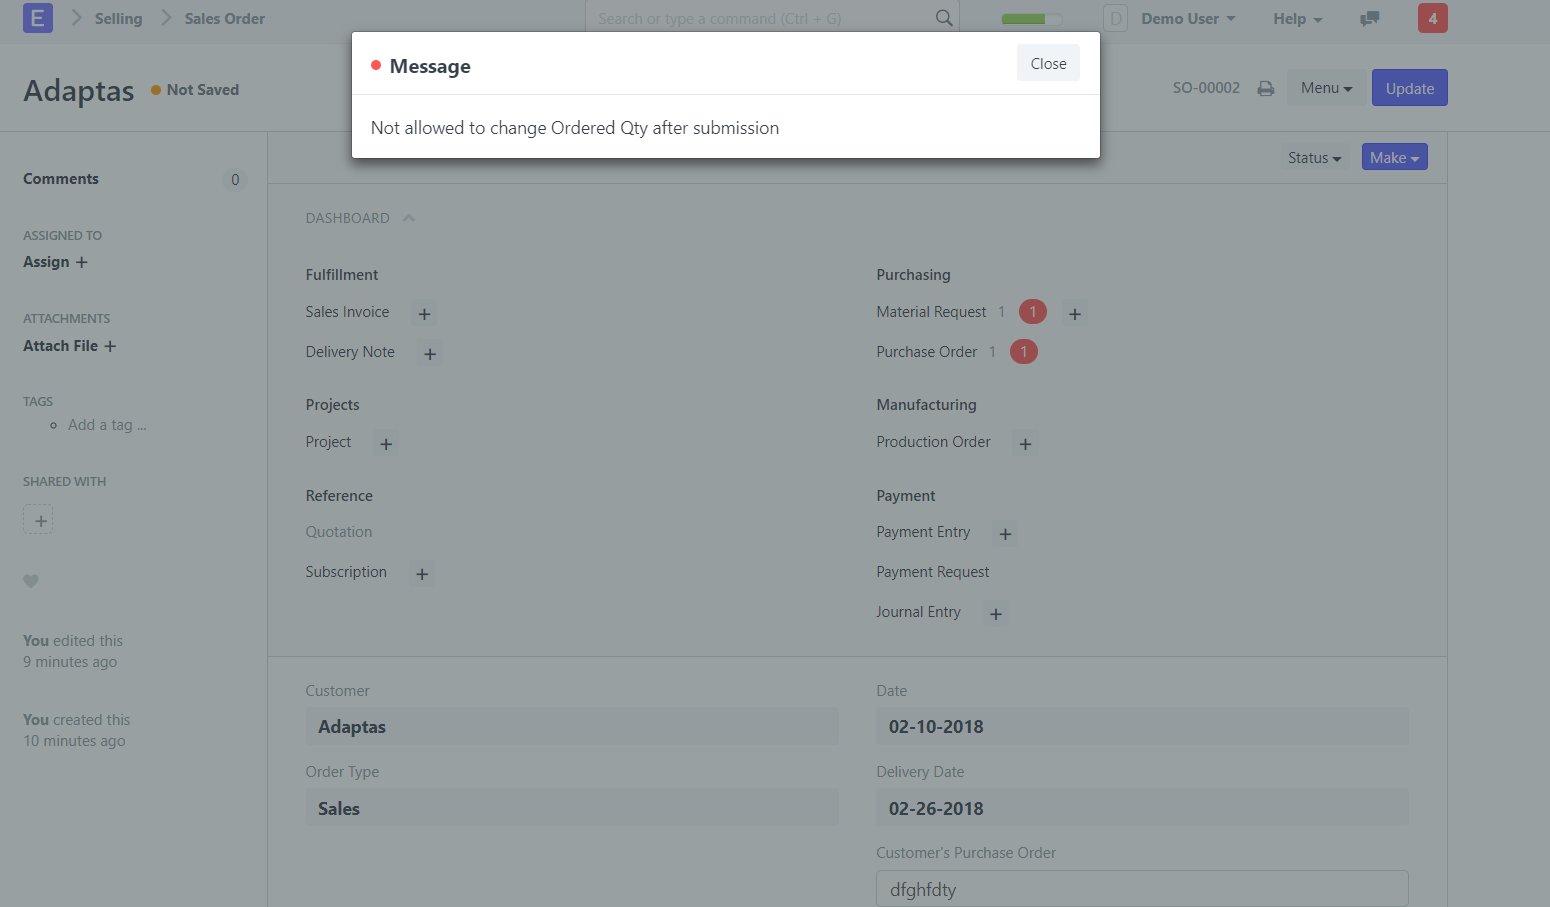Open the Demo User account dropdown

click(x=1188, y=18)
